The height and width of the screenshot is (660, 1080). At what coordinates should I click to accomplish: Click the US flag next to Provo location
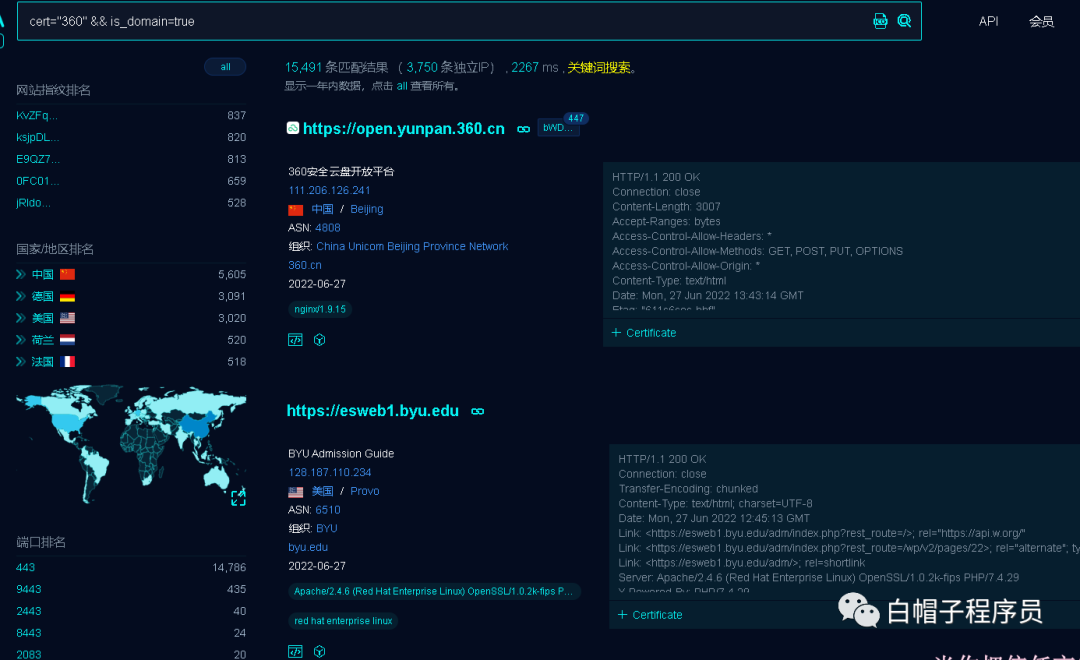[x=295, y=491]
